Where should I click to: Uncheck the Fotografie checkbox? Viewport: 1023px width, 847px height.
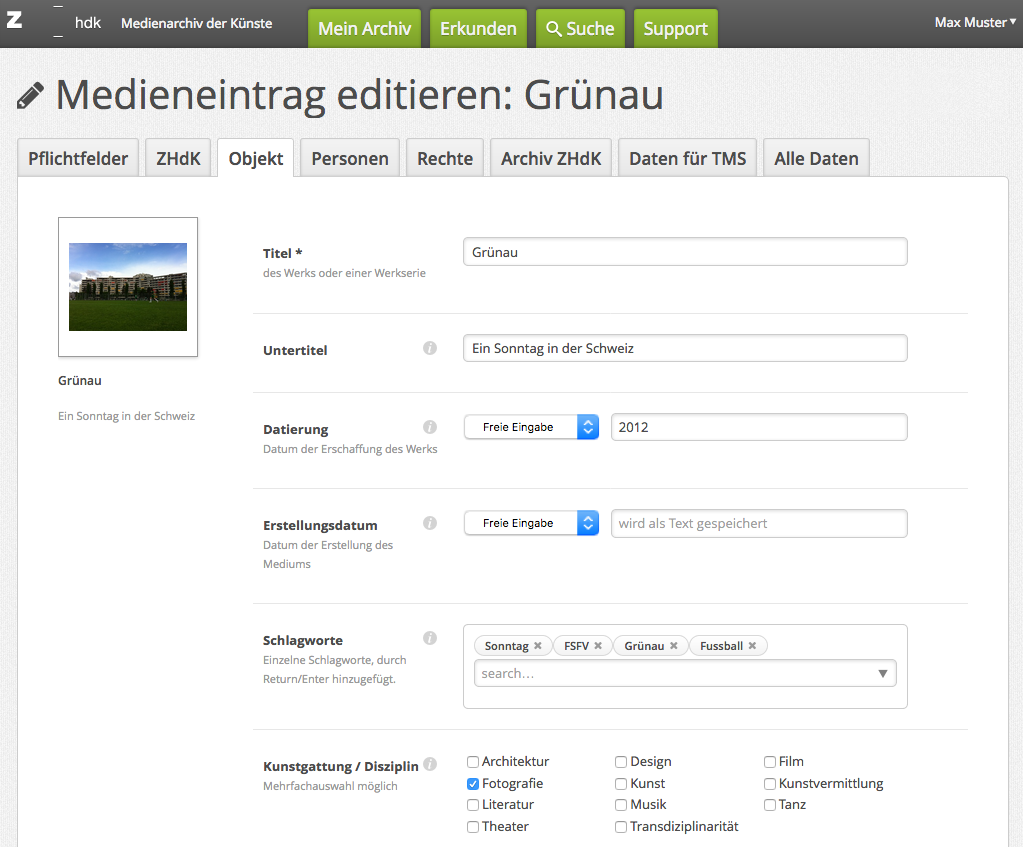[474, 784]
